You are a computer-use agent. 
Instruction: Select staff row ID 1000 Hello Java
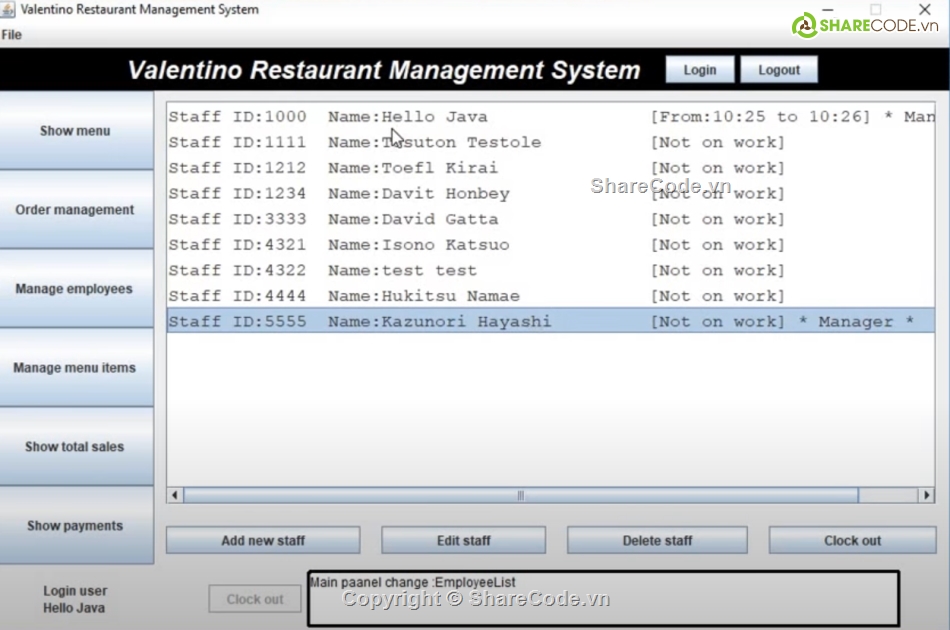coord(551,116)
